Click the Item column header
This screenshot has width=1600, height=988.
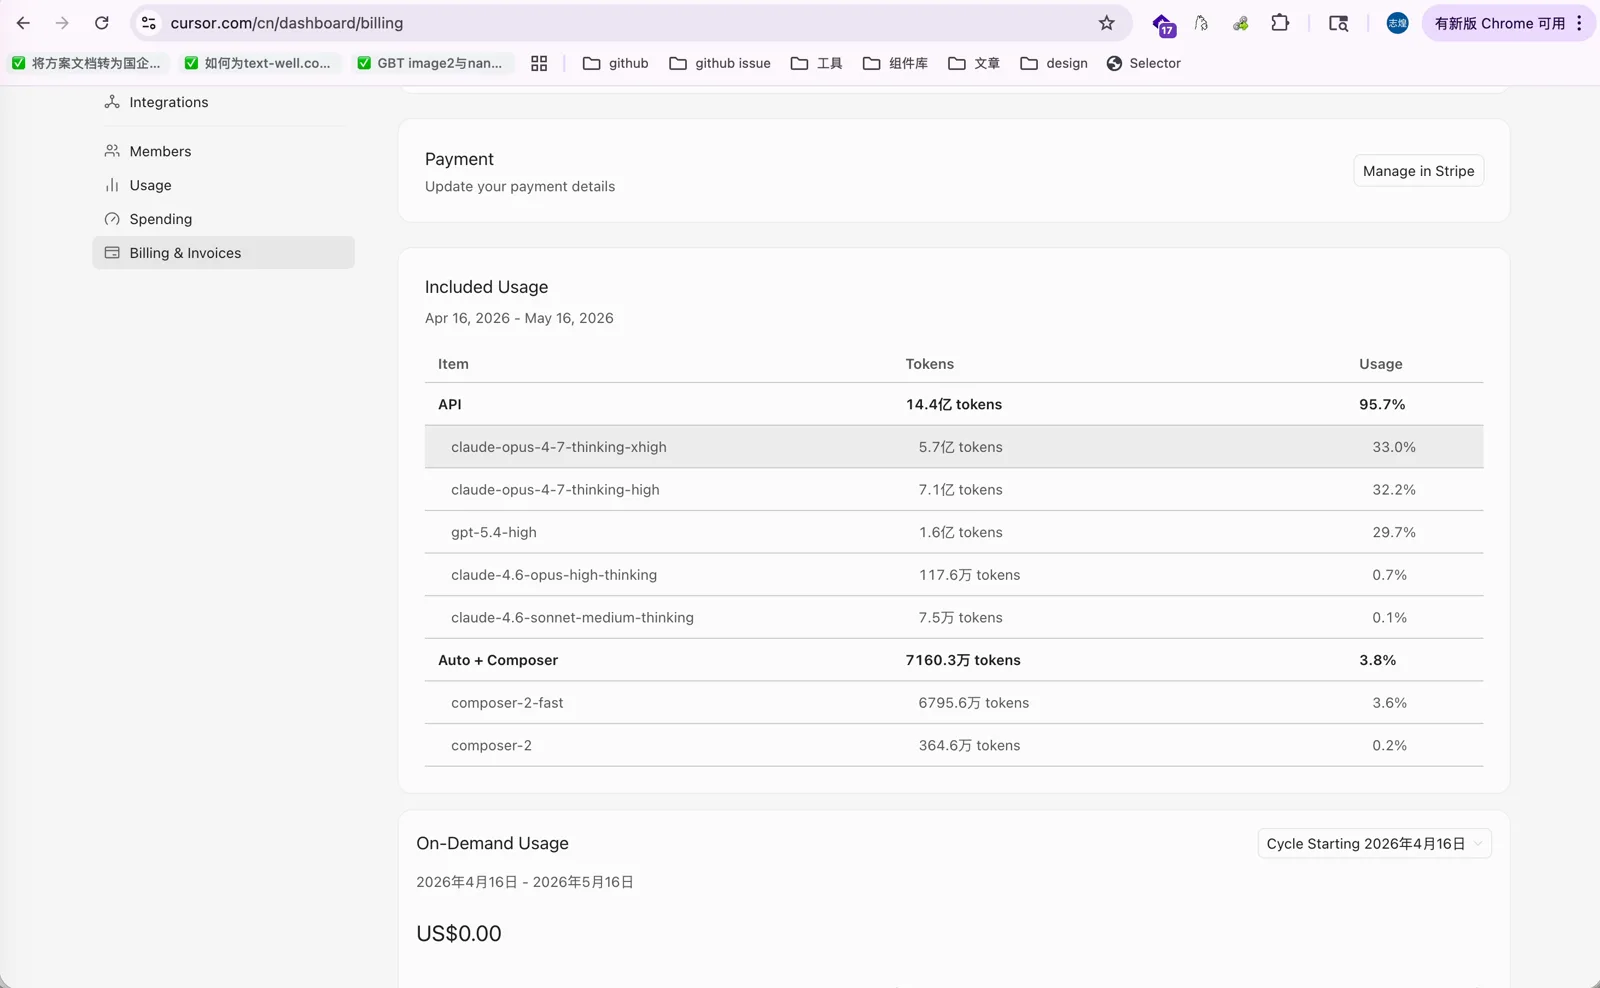point(453,364)
